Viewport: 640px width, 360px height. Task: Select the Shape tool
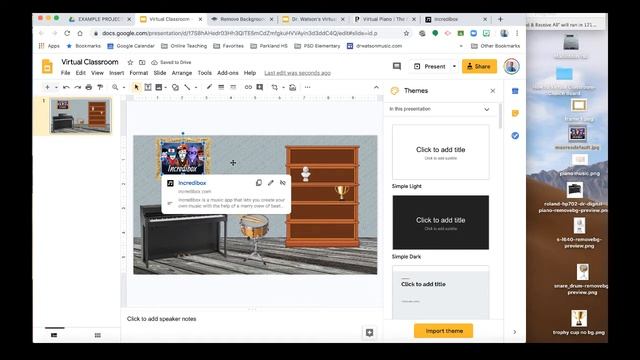(x=176, y=87)
